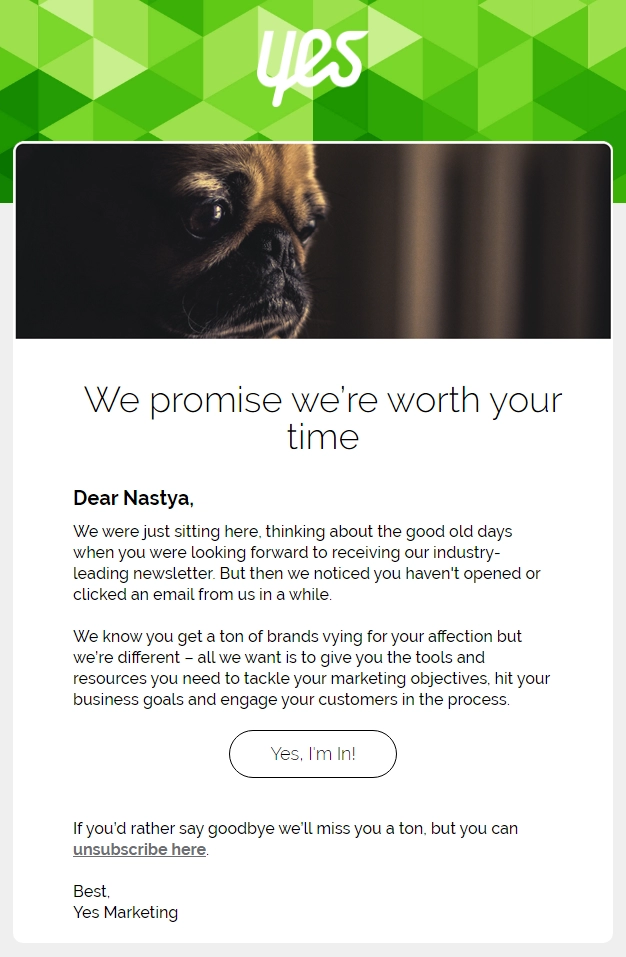Click the green triangle pattern header background
626x957 pixels.
coord(100,60)
